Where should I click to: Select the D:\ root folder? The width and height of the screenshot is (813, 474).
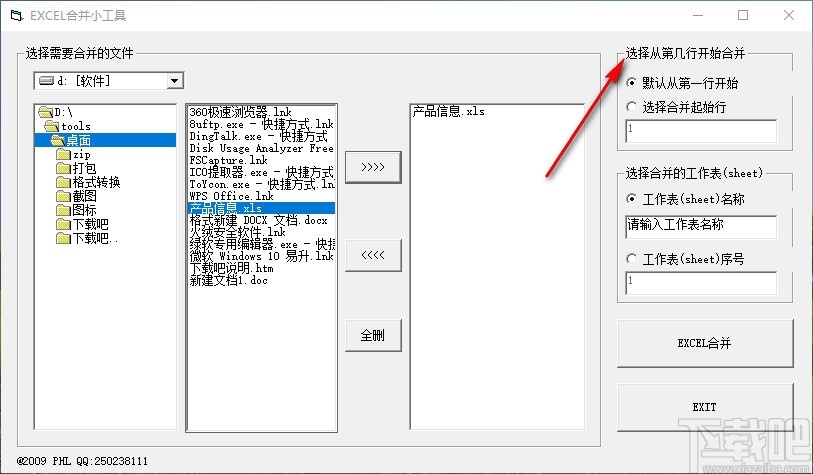(x=55, y=112)
